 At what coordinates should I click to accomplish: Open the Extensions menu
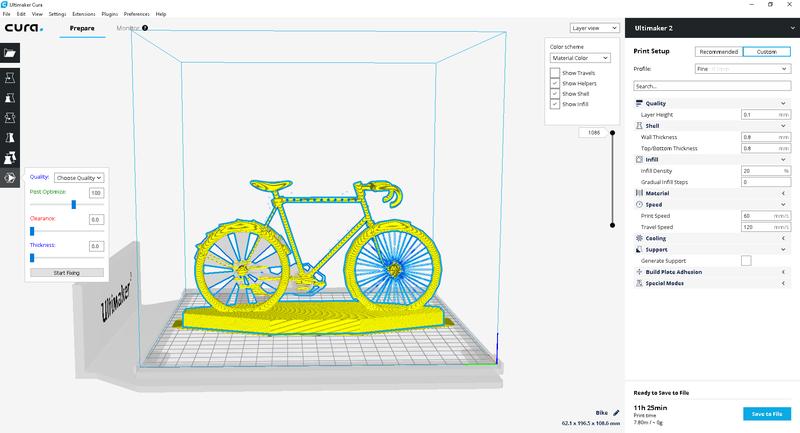[x=83, y=15]
